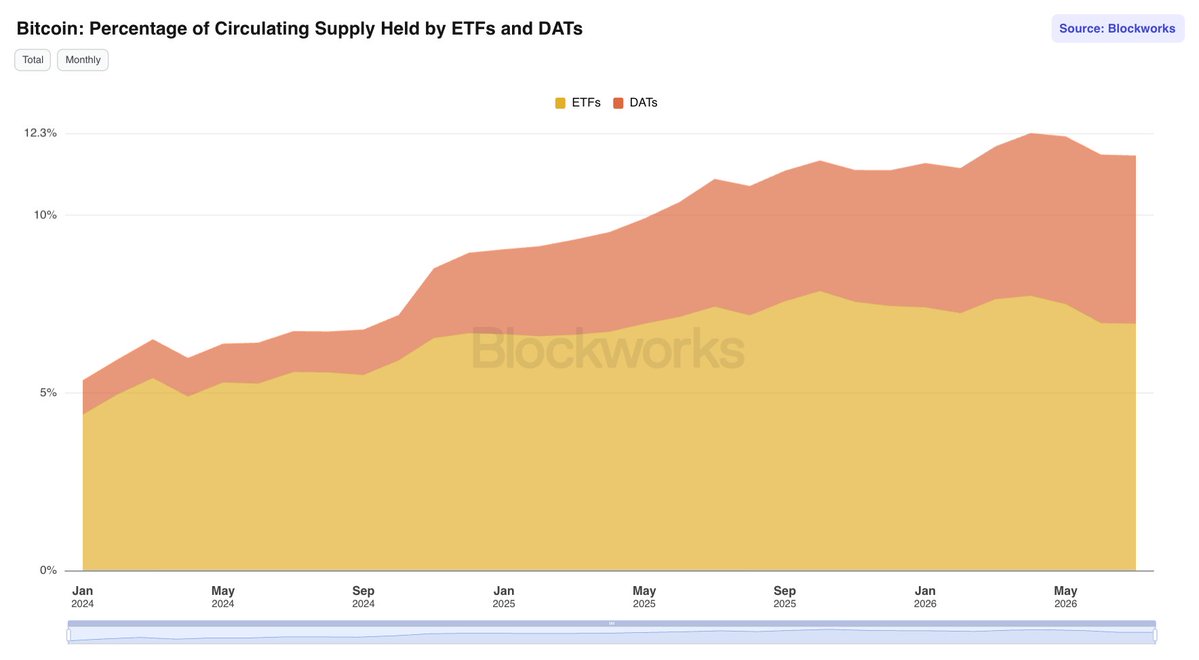Click the 10% y-axis label
The height and width of the screenshot is (660, 1199).
point(45,215)
